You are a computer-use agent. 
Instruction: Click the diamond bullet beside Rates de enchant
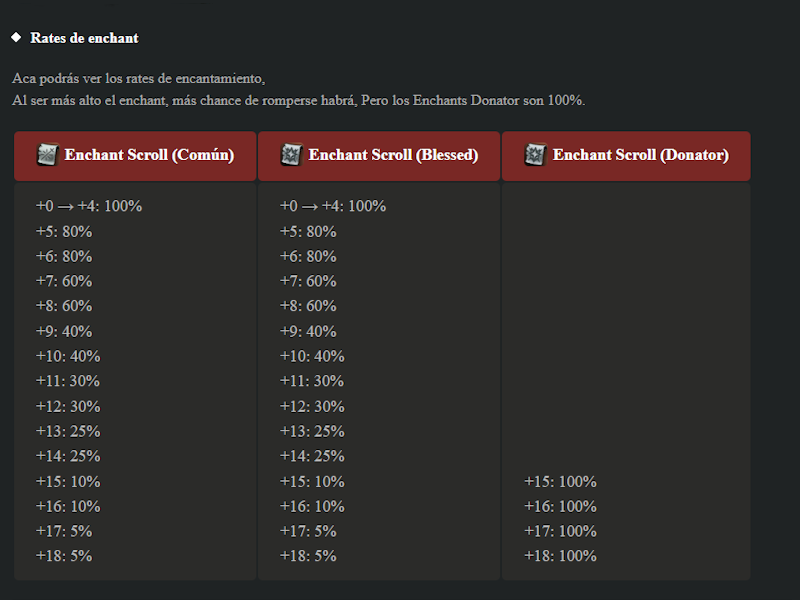(16, 37)
